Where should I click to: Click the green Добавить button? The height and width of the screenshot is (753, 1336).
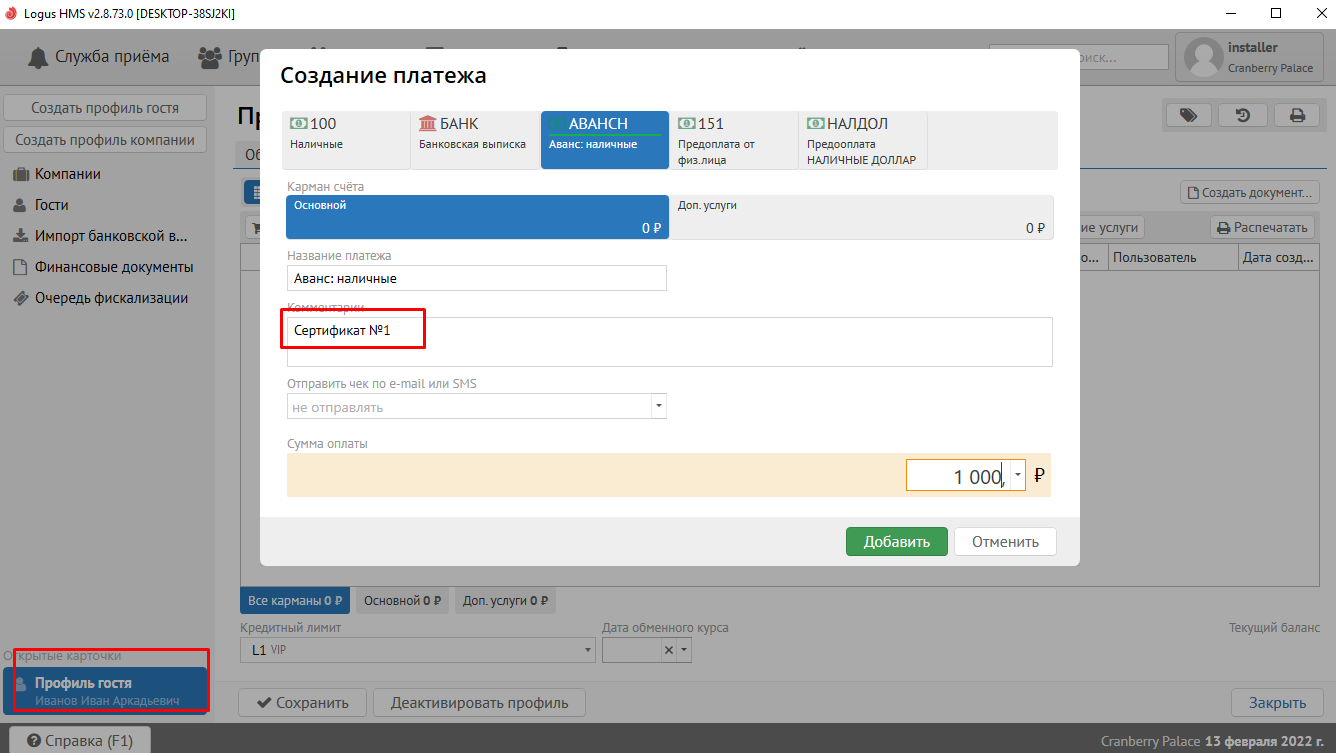pos(897,542)
